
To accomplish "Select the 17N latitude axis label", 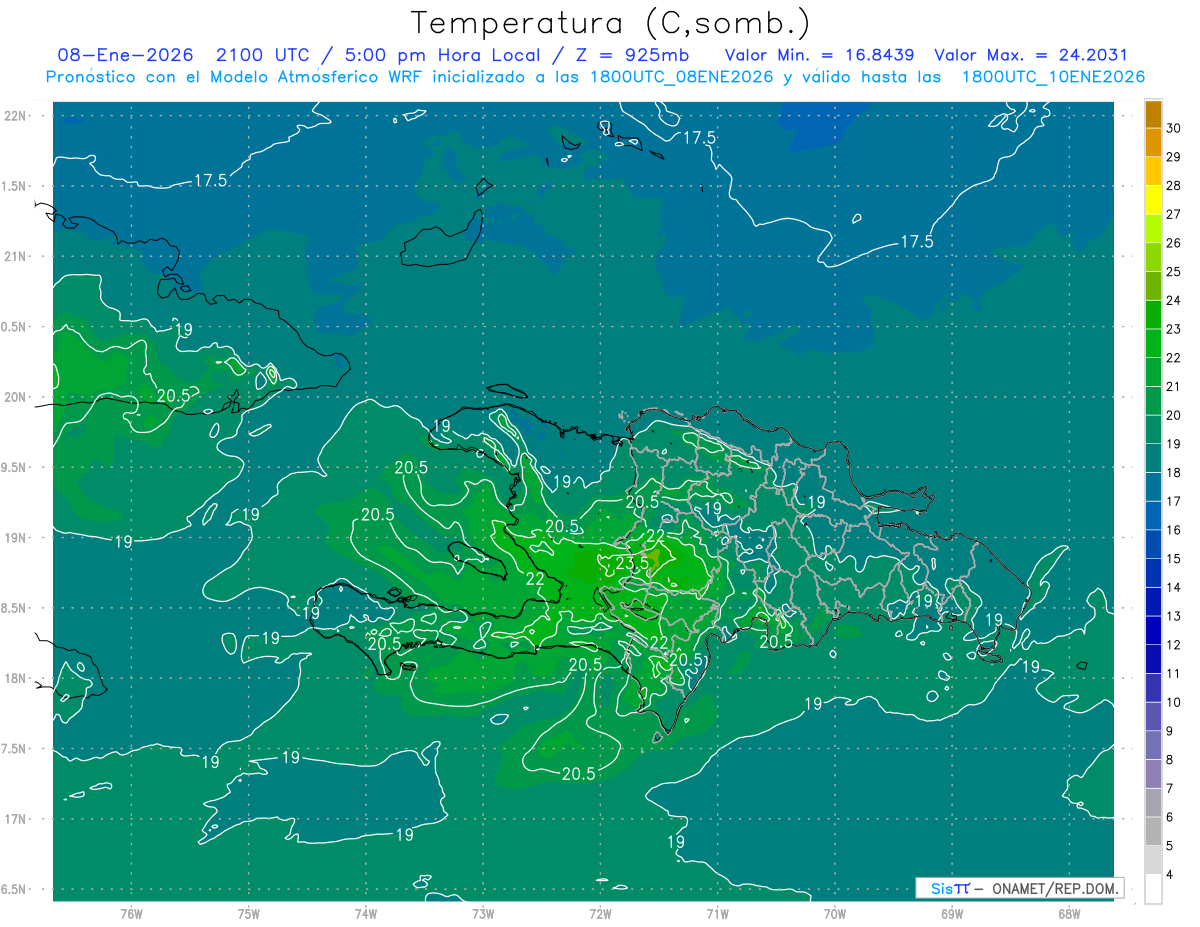I will [x=17, y=819].
